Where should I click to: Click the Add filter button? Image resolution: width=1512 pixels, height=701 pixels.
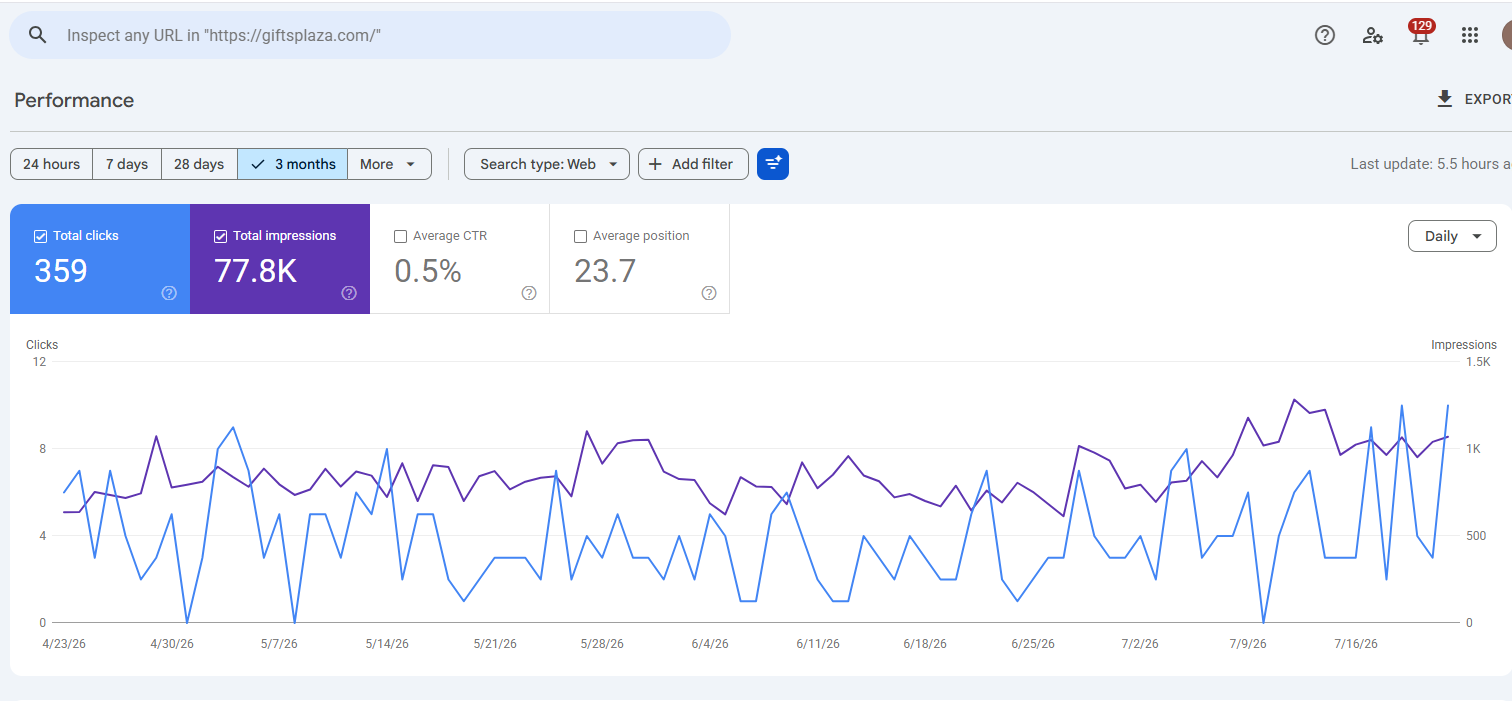(x=693, y=164)
